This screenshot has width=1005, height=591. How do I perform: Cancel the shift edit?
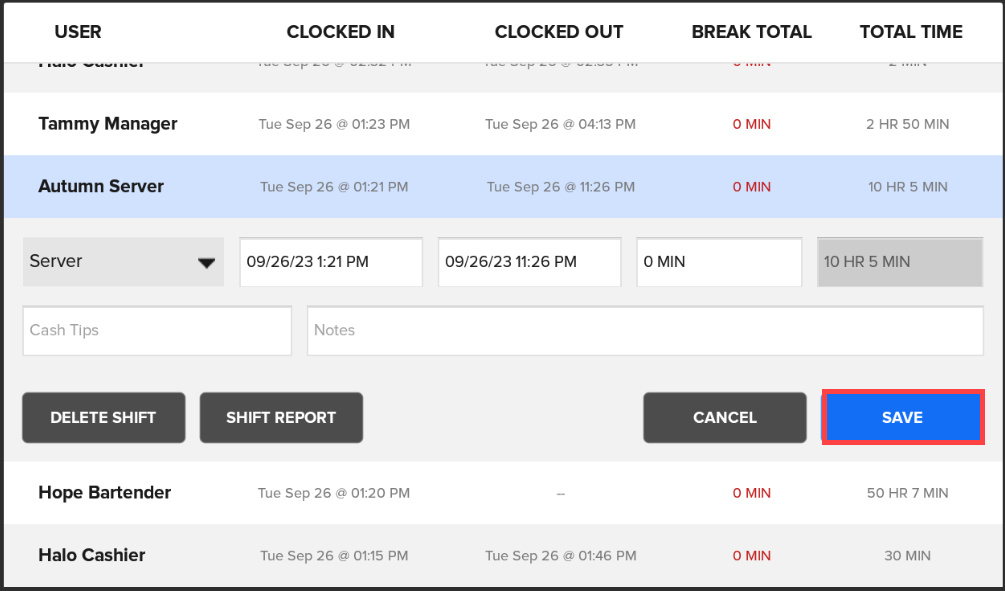[x=724, y=417]
